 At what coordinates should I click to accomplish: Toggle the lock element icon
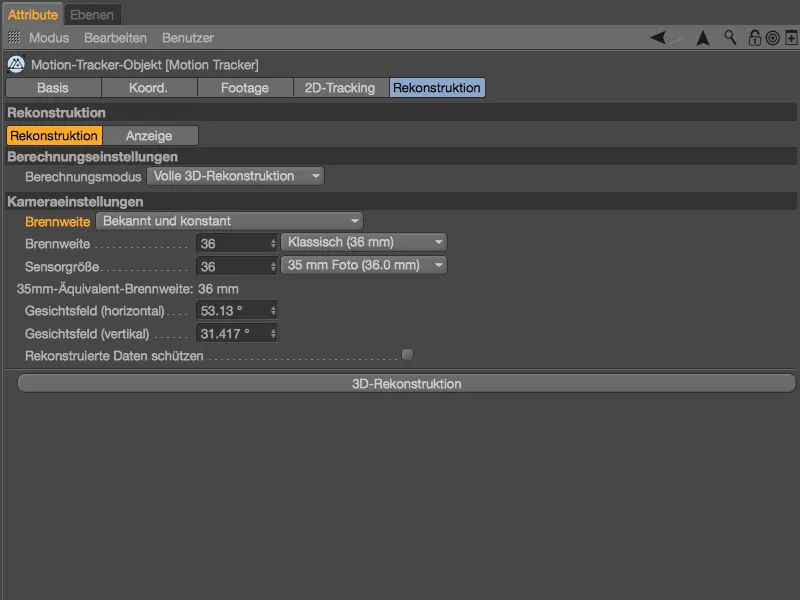click(755, 38)
